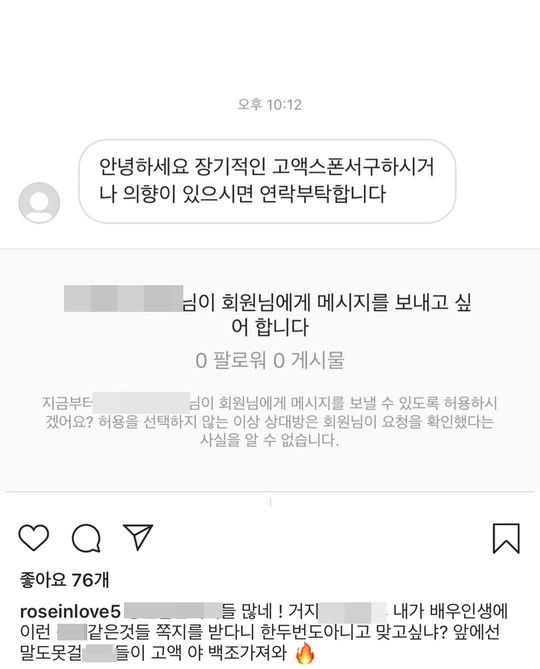Viewport: 540px width, 669px height.
Task: Share the post with the paper plane icon
Action: coord(138,537)
